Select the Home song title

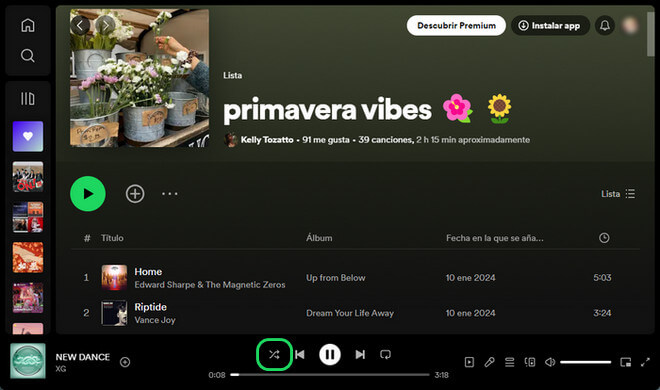point(148,272)
